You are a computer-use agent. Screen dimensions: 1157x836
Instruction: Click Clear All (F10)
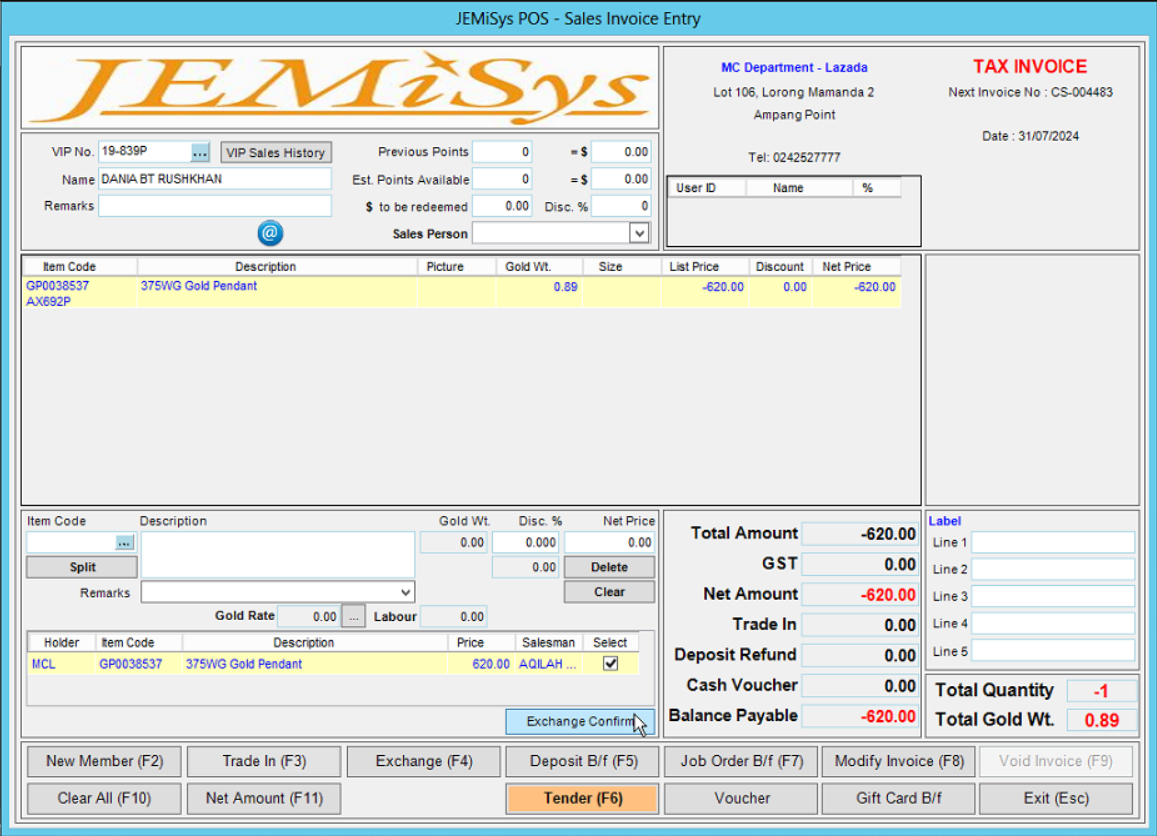(103, 798)
